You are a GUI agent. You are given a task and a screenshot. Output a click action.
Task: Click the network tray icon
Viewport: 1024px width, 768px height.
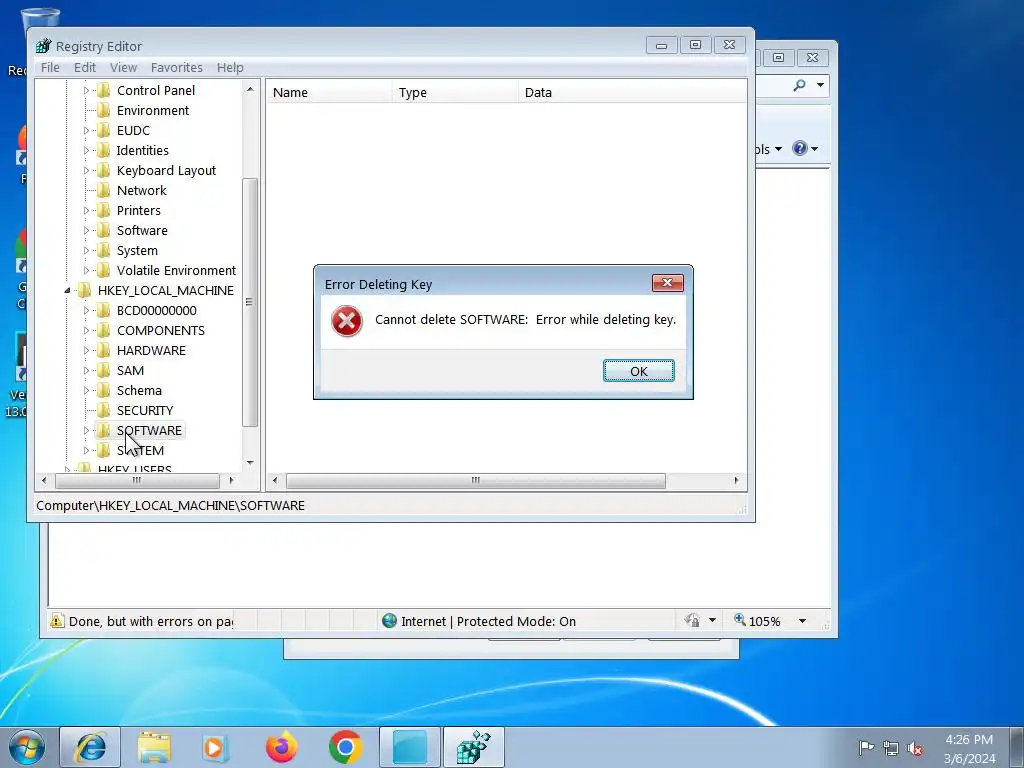click(x=891, y=748)
